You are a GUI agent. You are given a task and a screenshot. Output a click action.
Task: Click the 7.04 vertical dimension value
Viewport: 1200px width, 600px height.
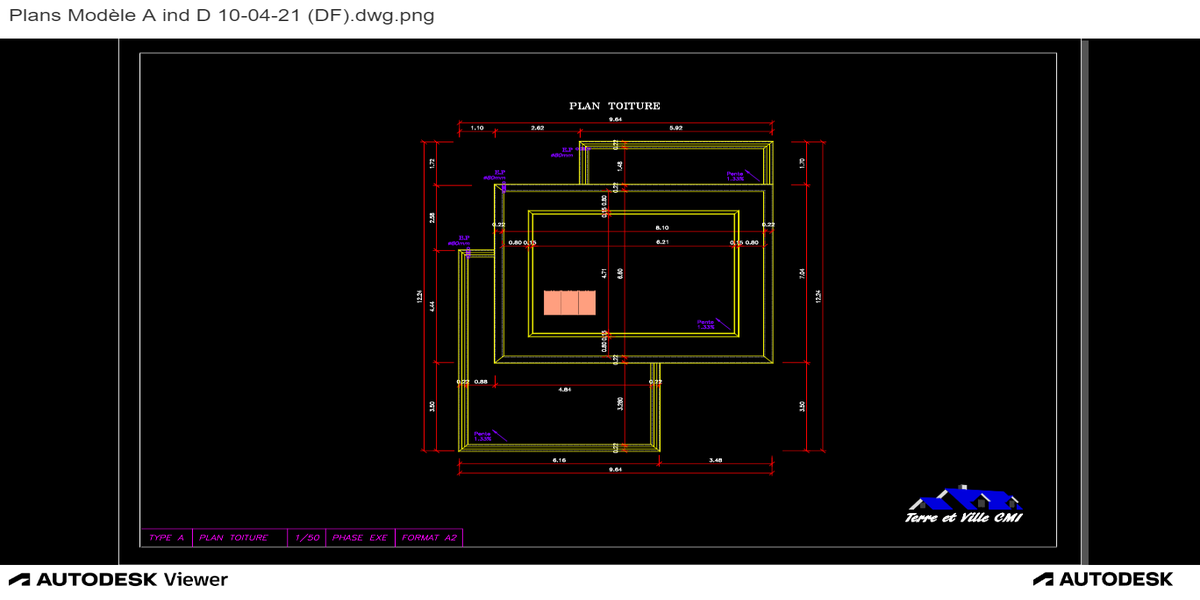[x=803, y=272]
